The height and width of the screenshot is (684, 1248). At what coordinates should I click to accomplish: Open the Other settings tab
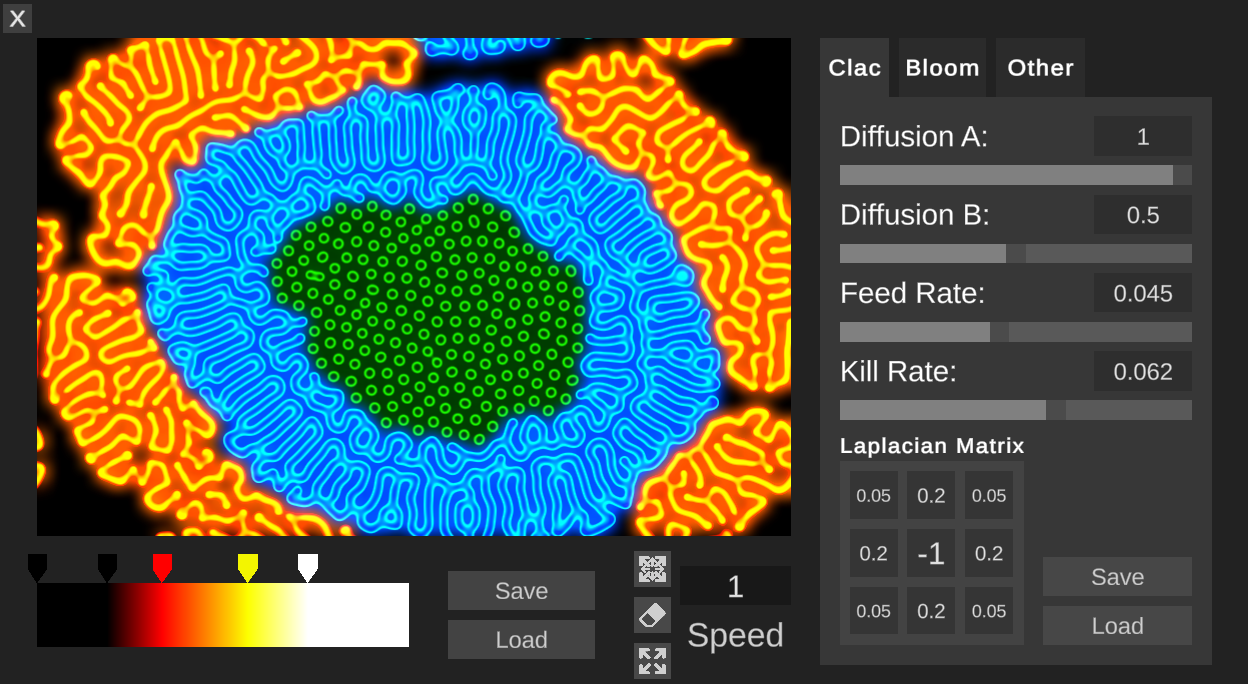tap(1039, 67)
